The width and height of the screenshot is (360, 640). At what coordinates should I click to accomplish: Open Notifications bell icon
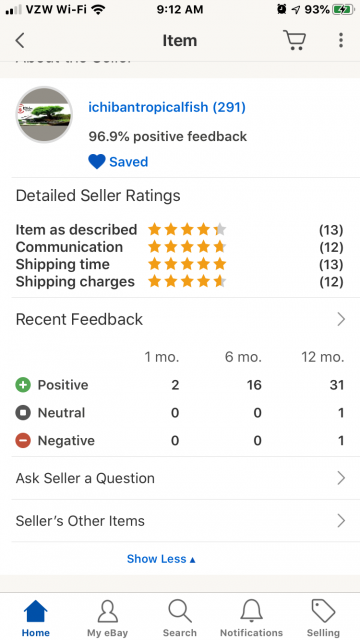click(251, 611)
